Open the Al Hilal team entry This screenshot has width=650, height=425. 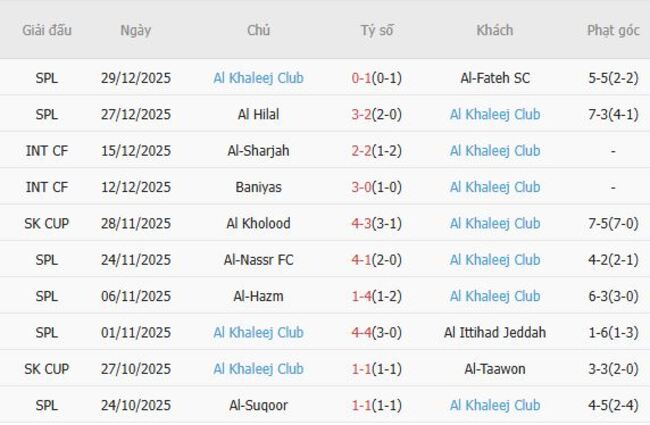[x=258, y=114]
